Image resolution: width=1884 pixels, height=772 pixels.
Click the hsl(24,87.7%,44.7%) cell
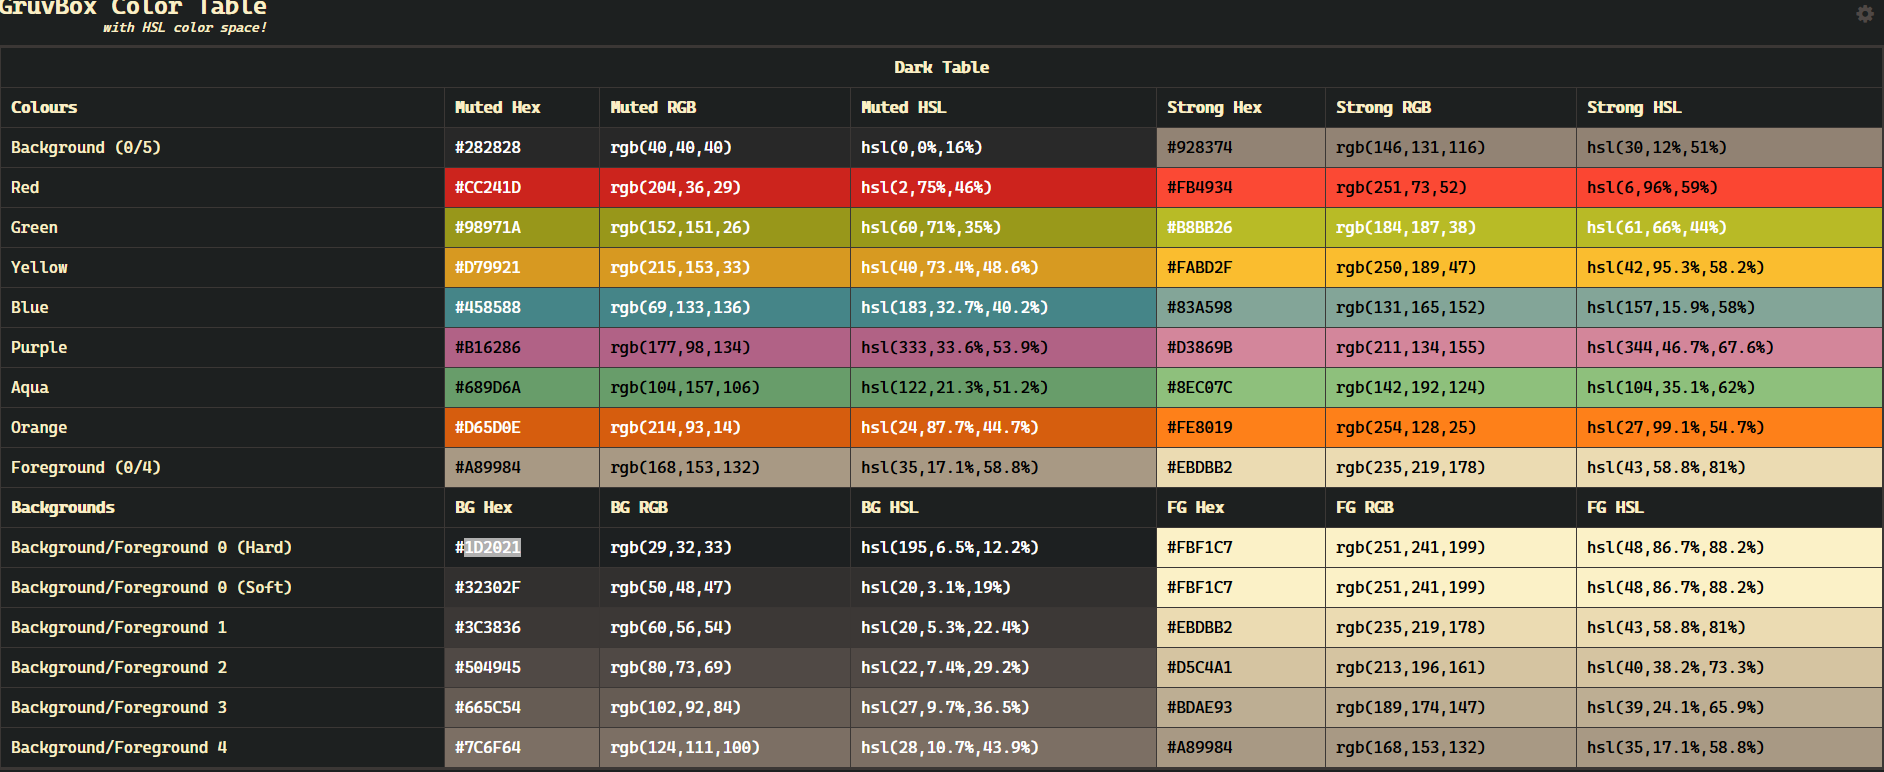point(1003,427)
